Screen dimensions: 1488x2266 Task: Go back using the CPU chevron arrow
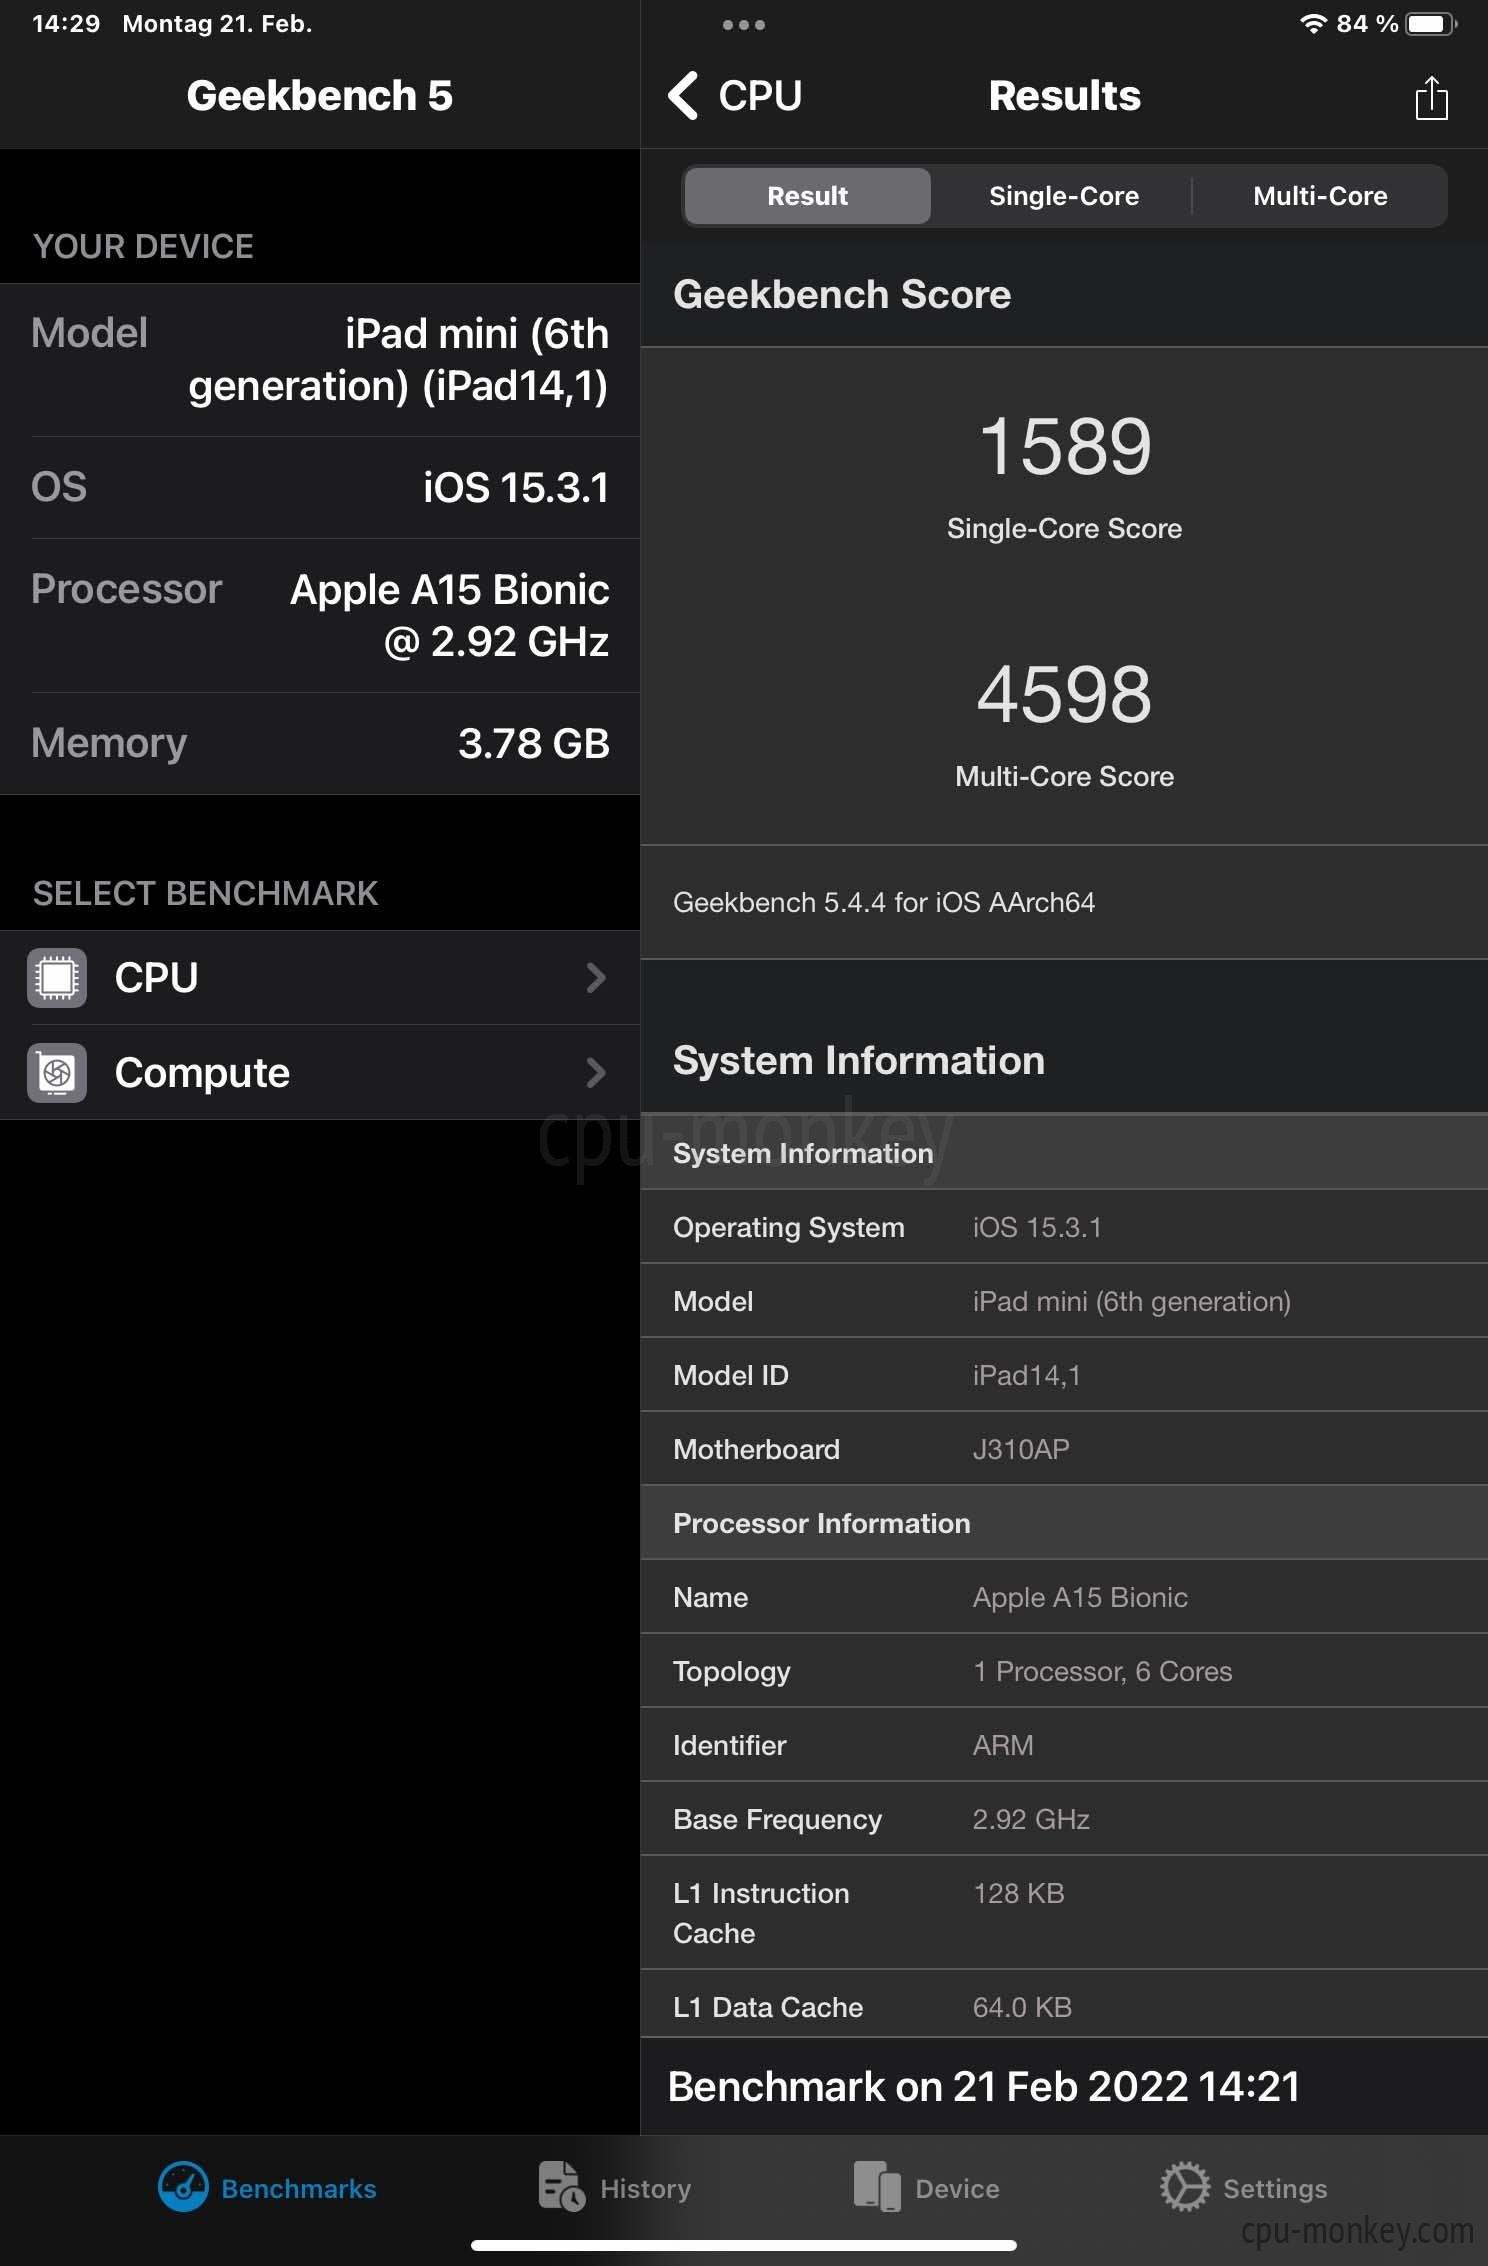[683, 96]
